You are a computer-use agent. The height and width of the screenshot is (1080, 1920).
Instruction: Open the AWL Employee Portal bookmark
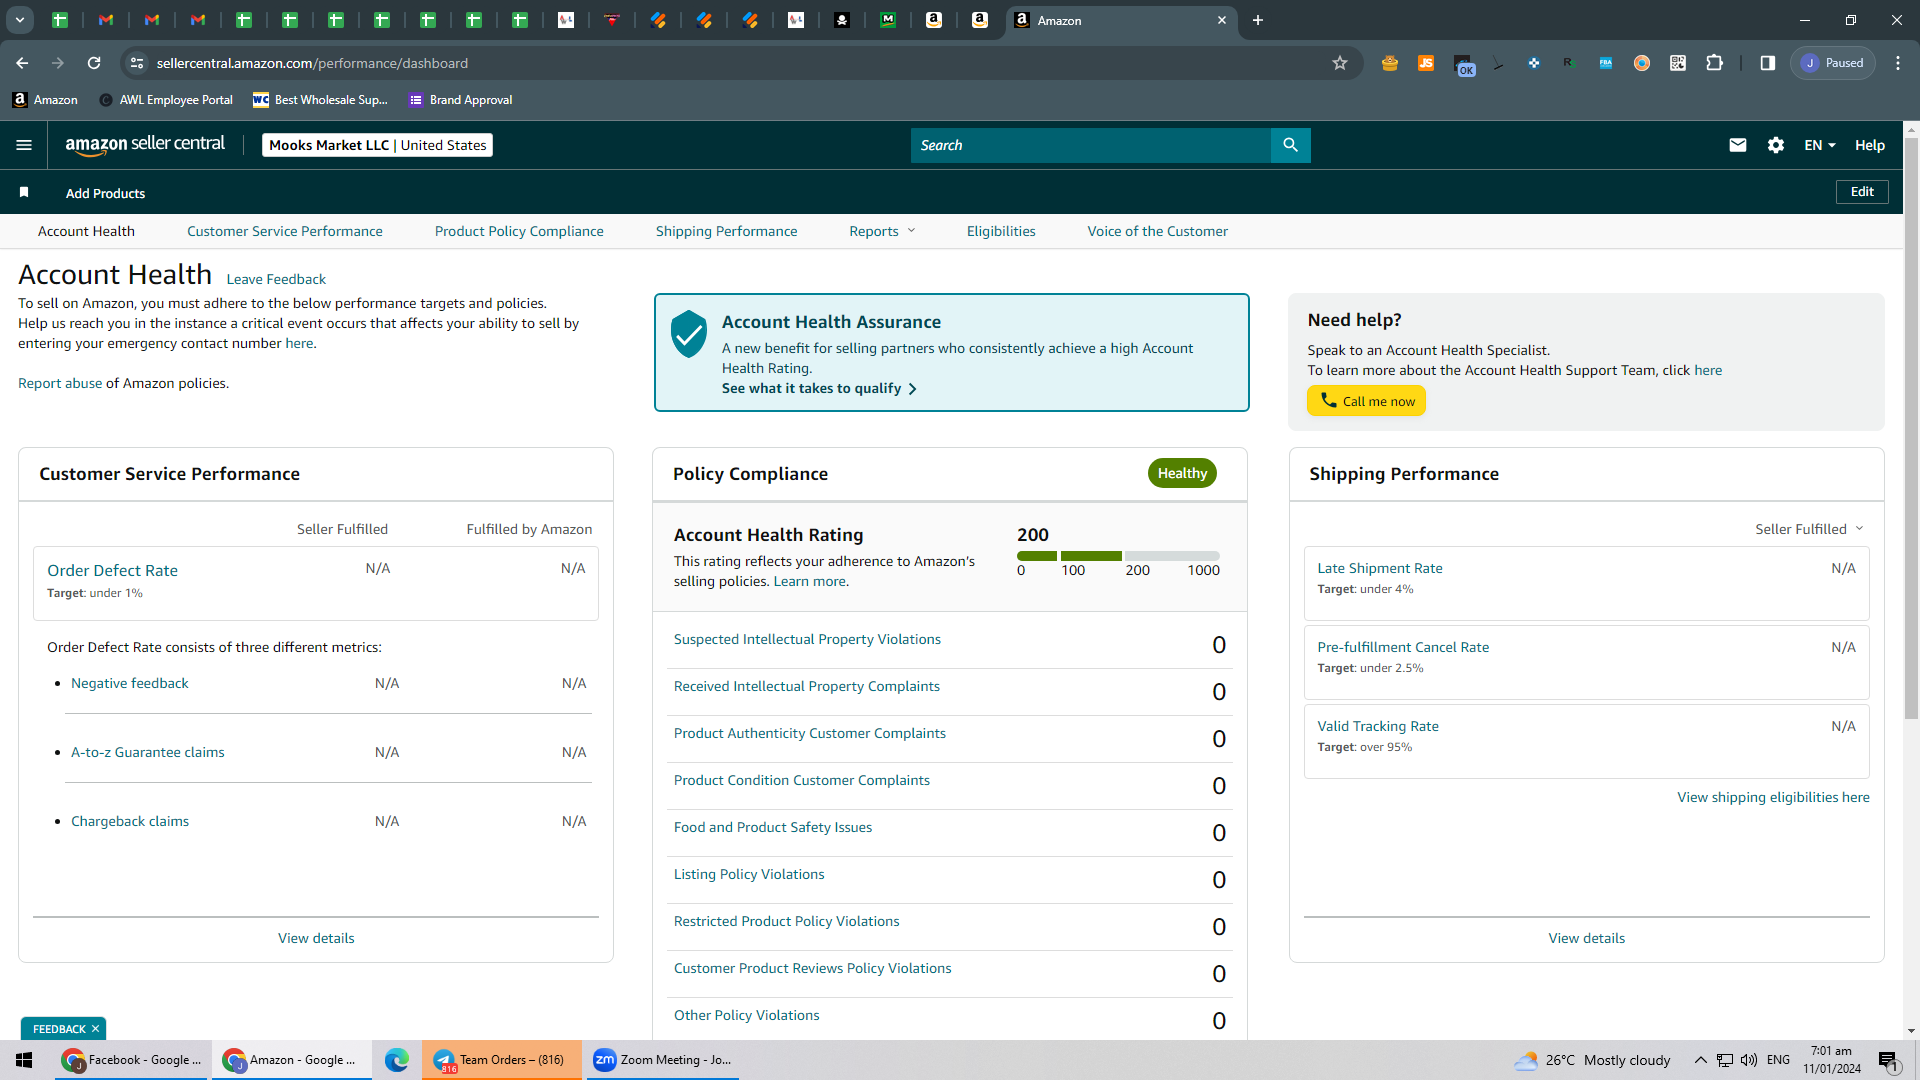[x=166, y=100]
